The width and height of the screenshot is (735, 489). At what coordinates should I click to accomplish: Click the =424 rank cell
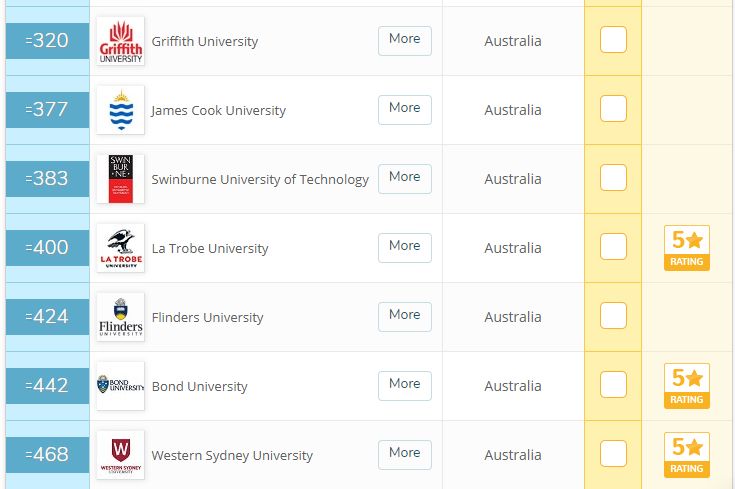(47, 316)
